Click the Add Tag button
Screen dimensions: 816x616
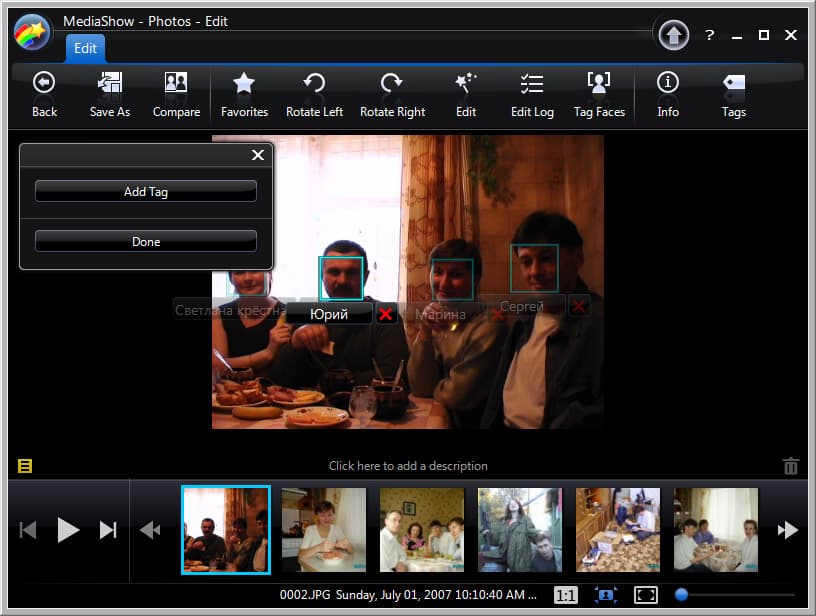point(146,191)
